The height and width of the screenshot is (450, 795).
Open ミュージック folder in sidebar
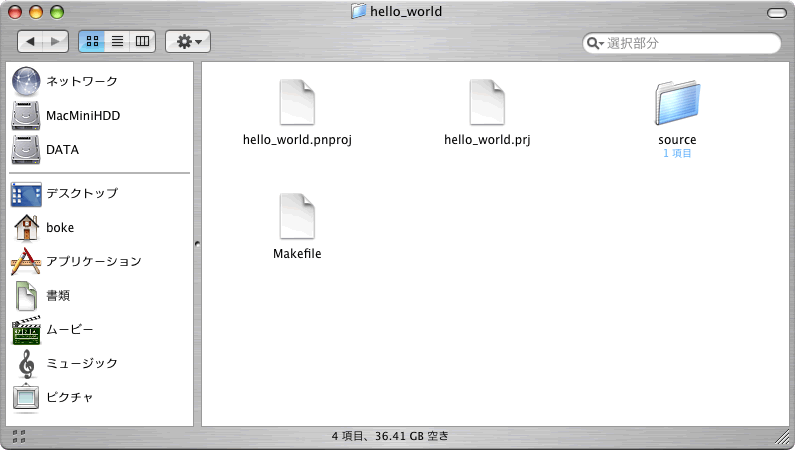65,363
